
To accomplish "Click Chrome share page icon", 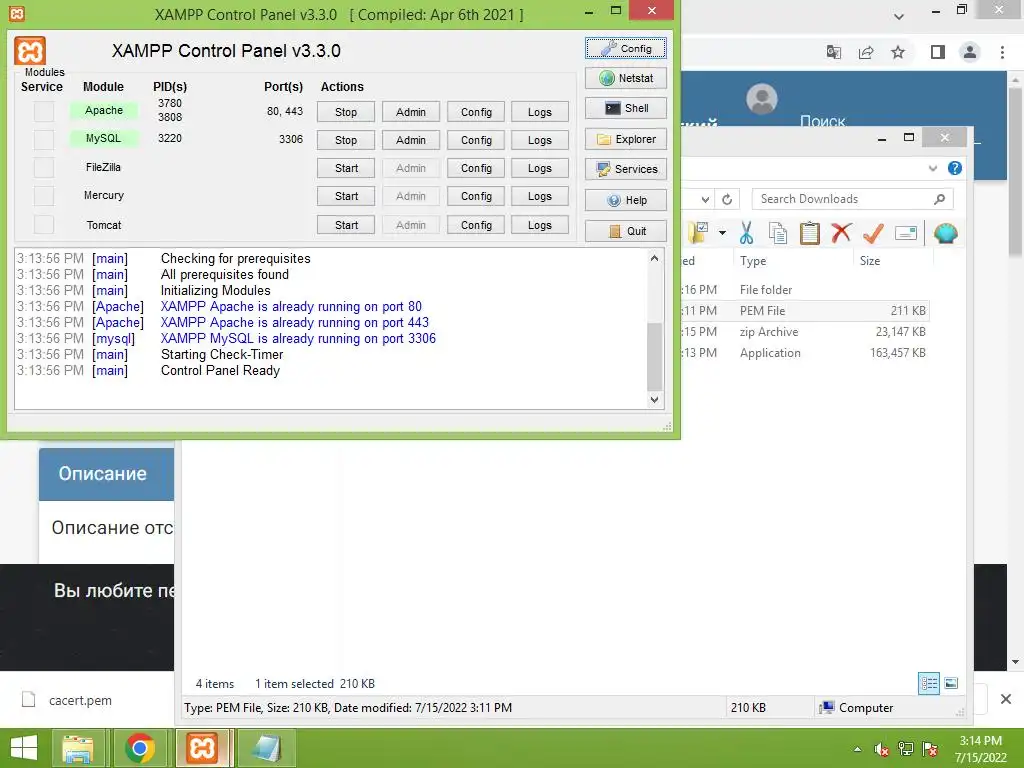I will click(x=866, y=52).
